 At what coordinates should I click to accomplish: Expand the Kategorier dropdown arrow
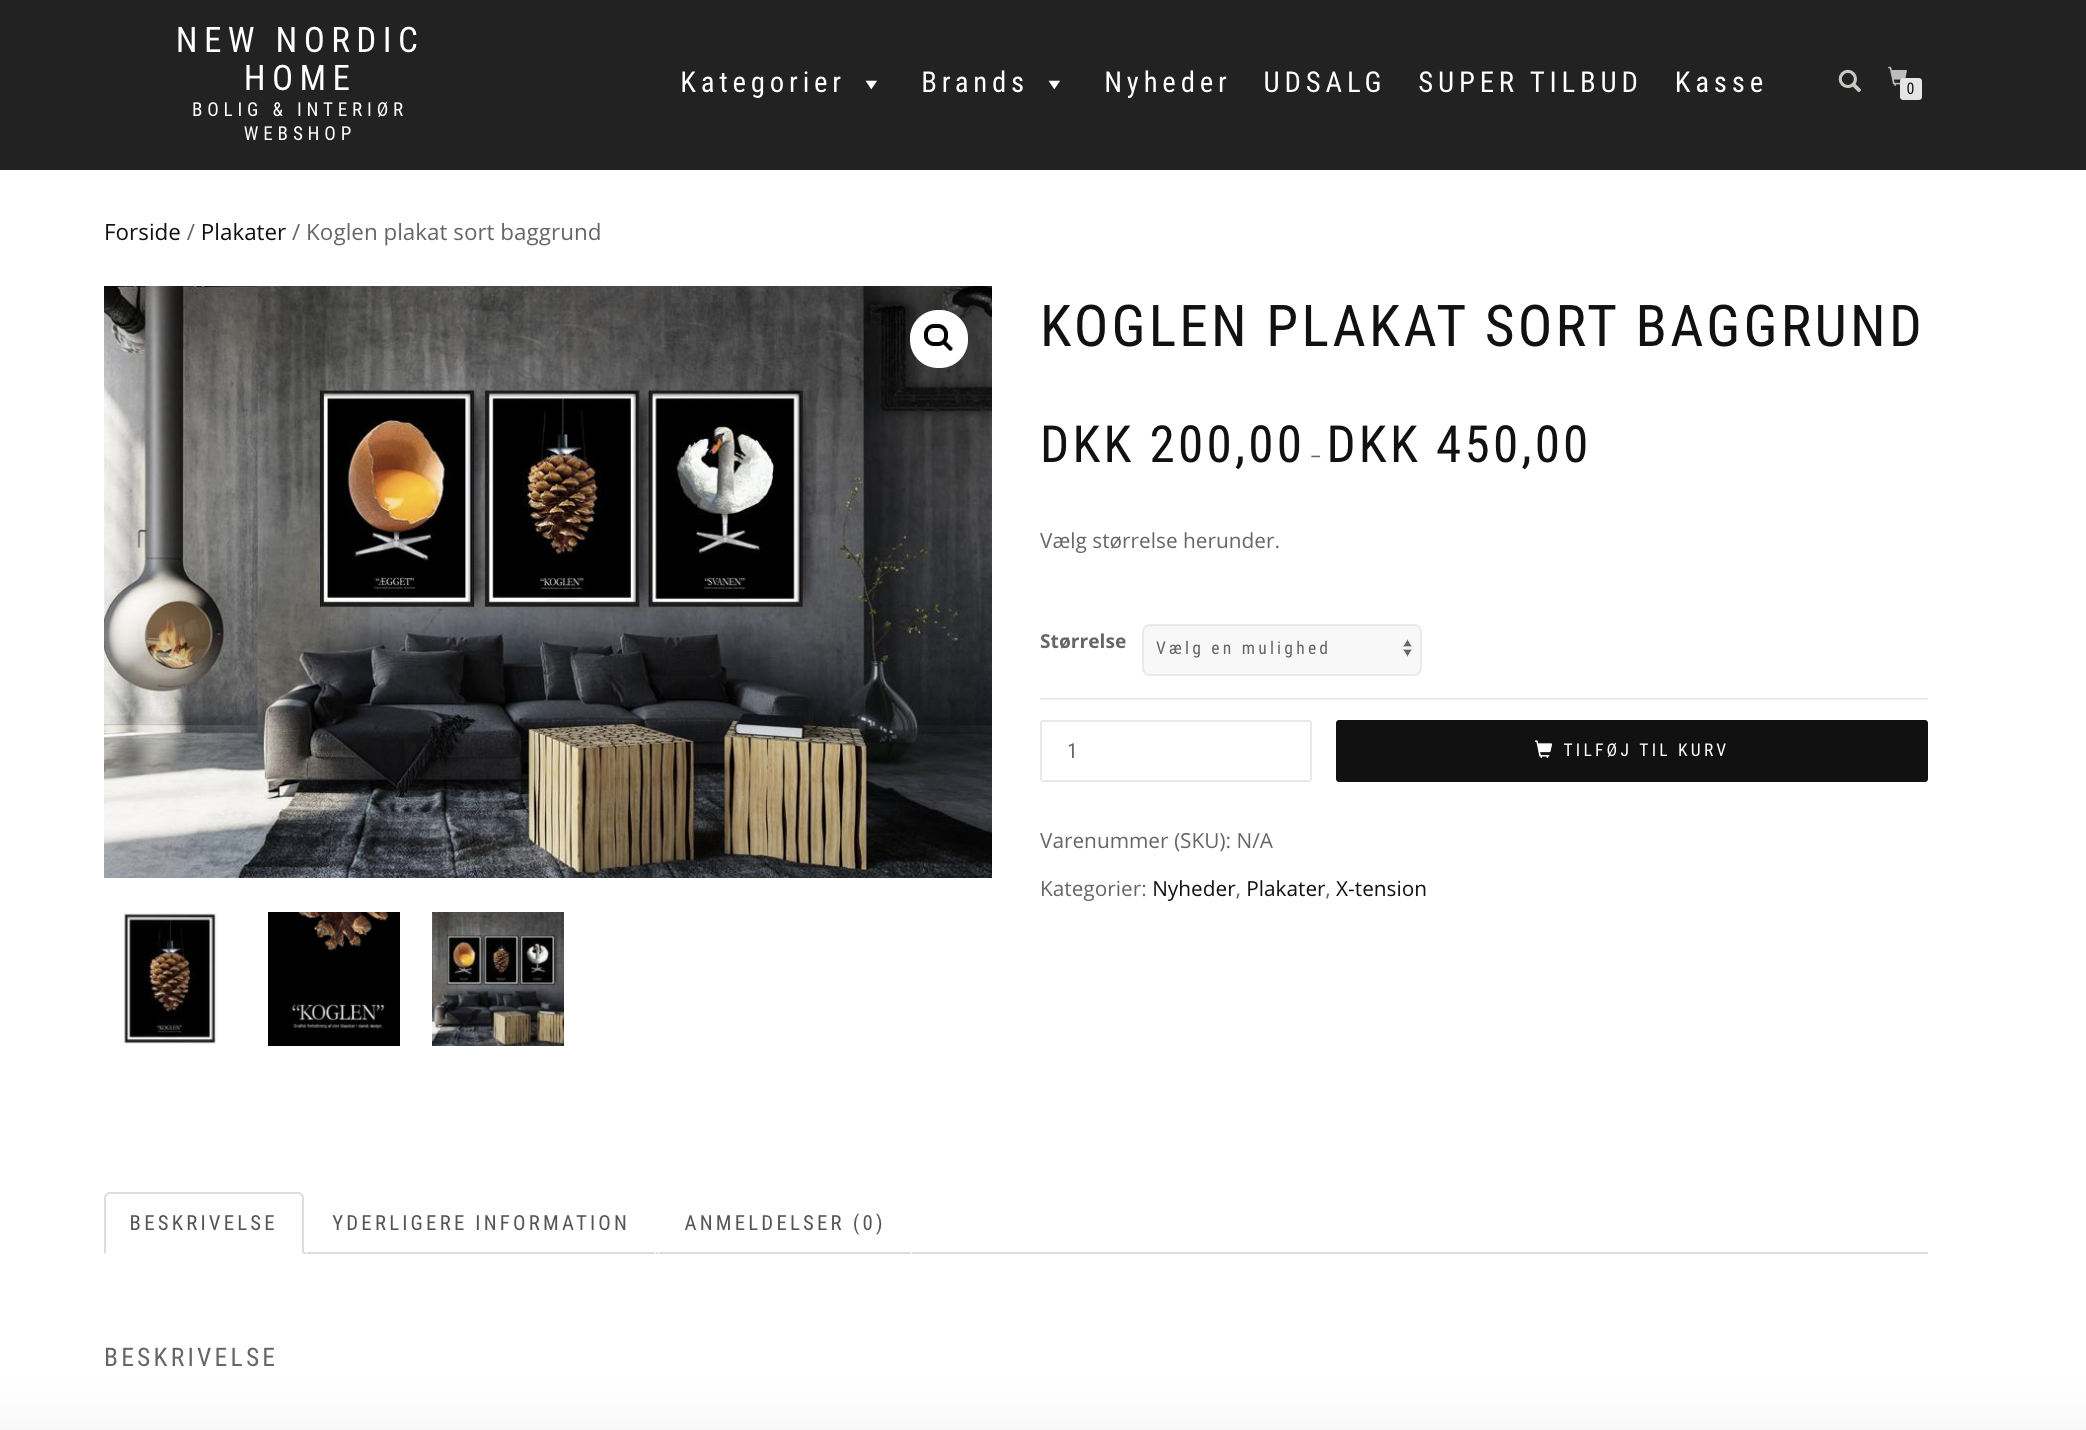(871, 84)
